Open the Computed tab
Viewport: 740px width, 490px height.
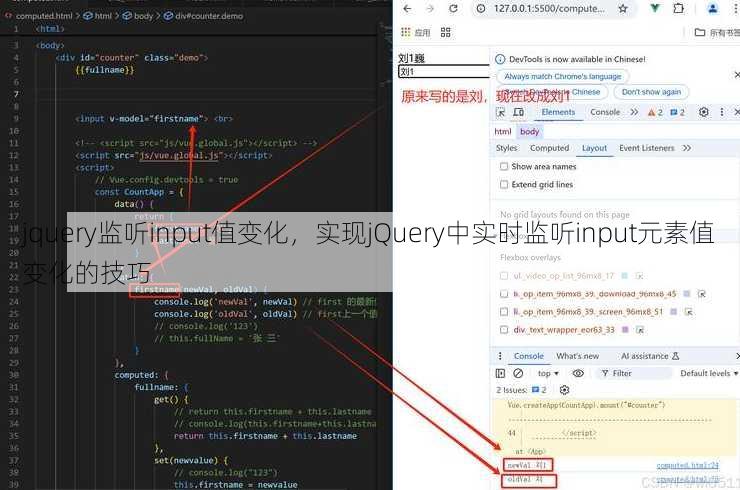tap(549, 148)
